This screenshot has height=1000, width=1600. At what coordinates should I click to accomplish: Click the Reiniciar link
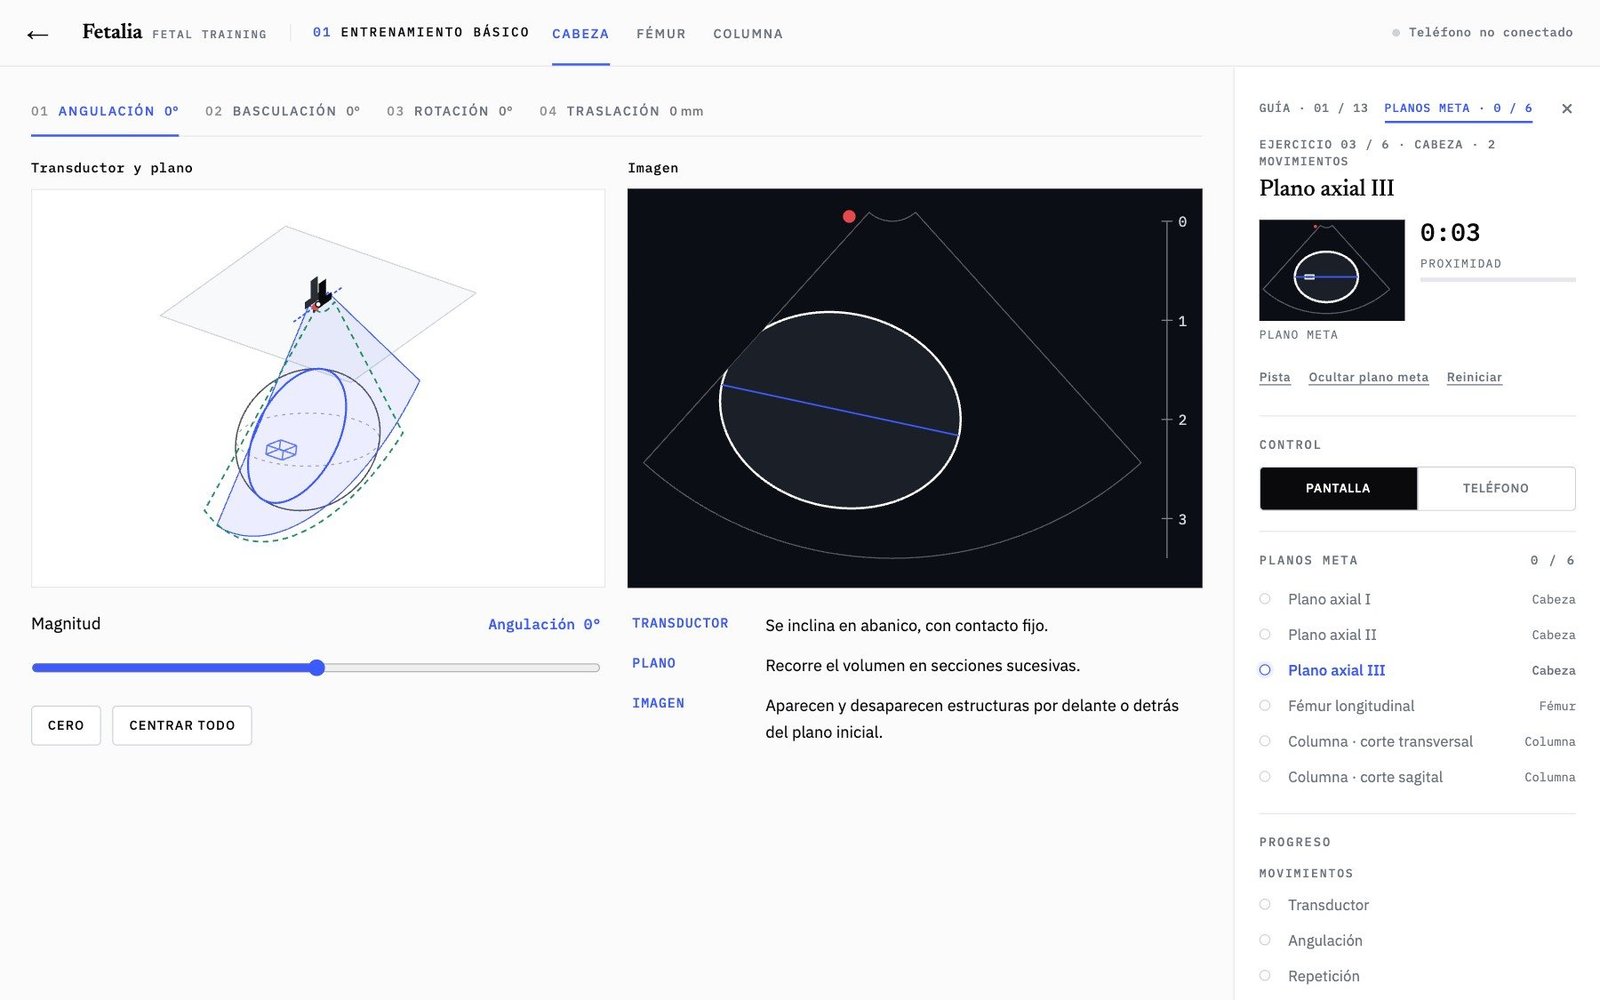[x=1474, y=377]
